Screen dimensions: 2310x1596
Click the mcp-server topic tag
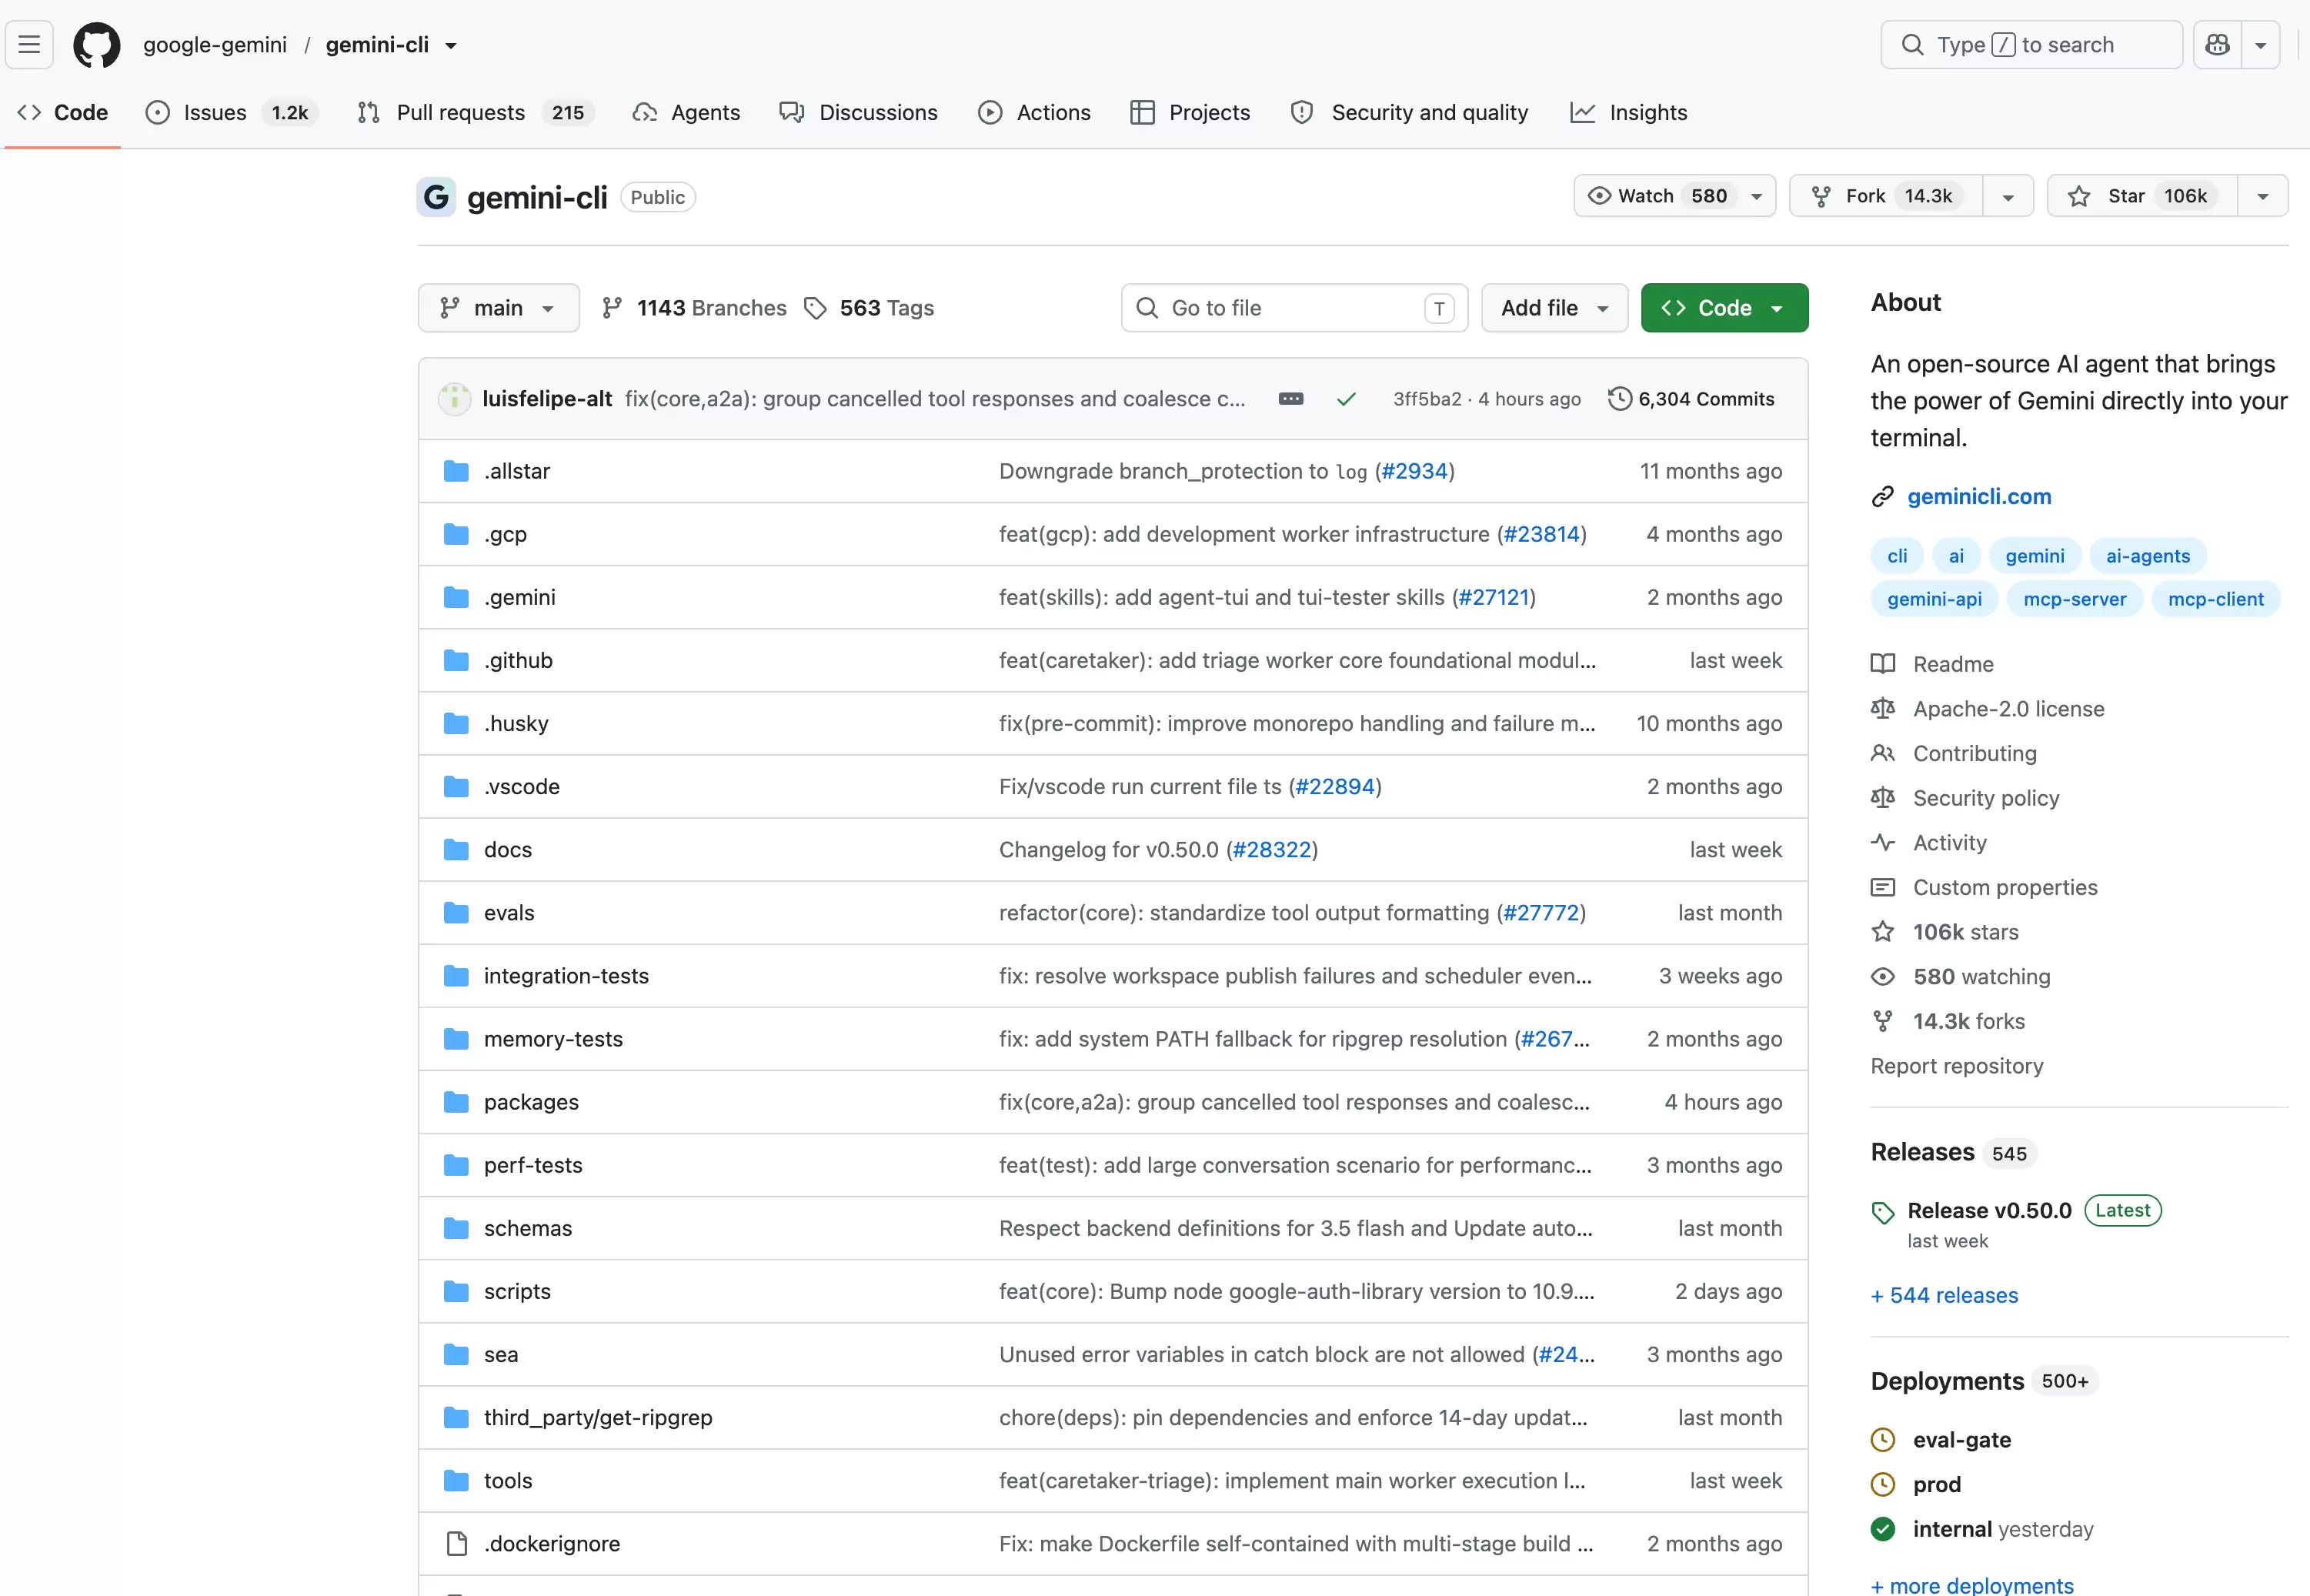2075,599
